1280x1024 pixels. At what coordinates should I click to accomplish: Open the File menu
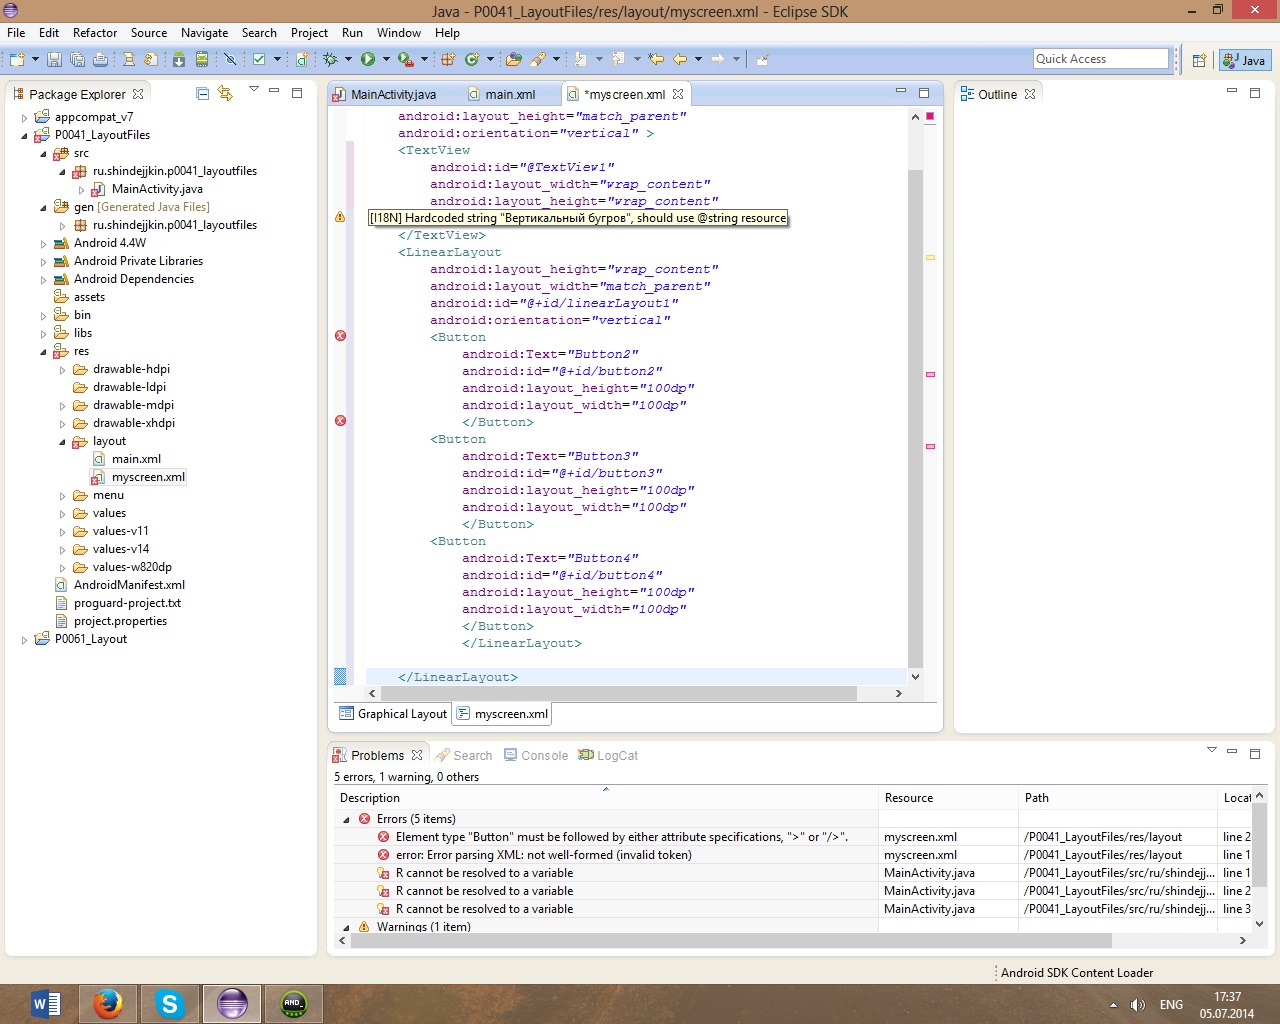(x=16, y=33)
